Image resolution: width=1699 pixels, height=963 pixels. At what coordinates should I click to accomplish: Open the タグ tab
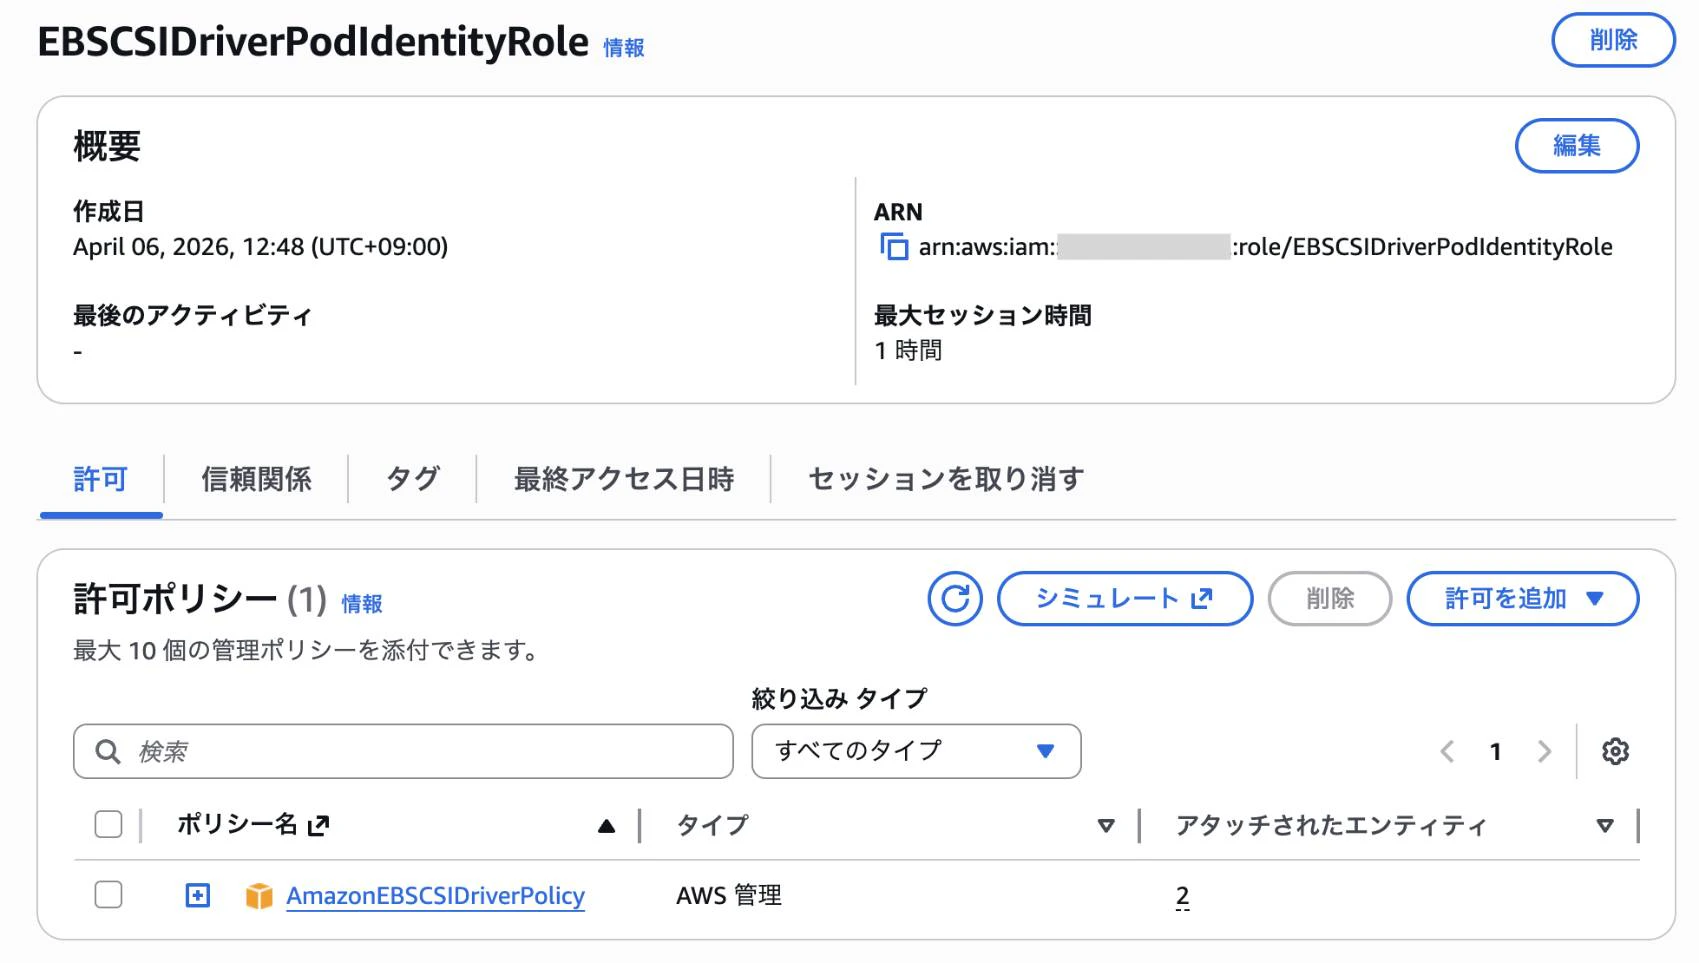(x=412, y=479)
